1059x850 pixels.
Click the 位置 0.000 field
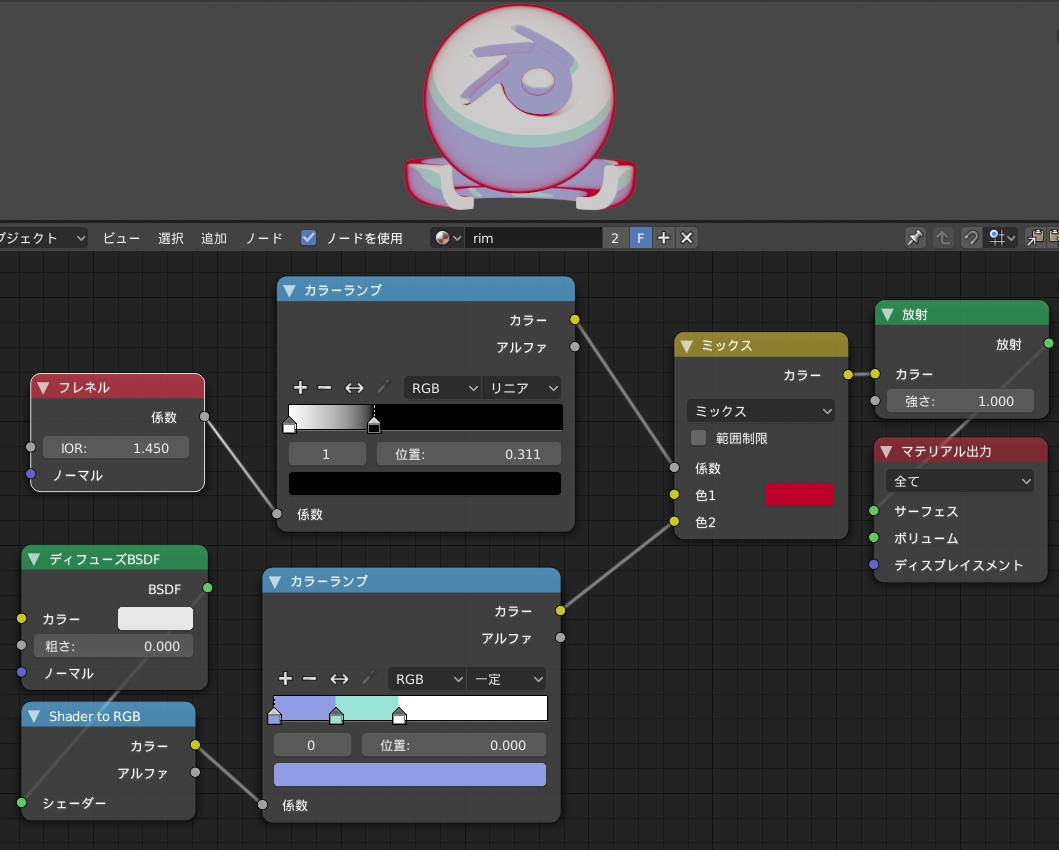pos(454,745)
